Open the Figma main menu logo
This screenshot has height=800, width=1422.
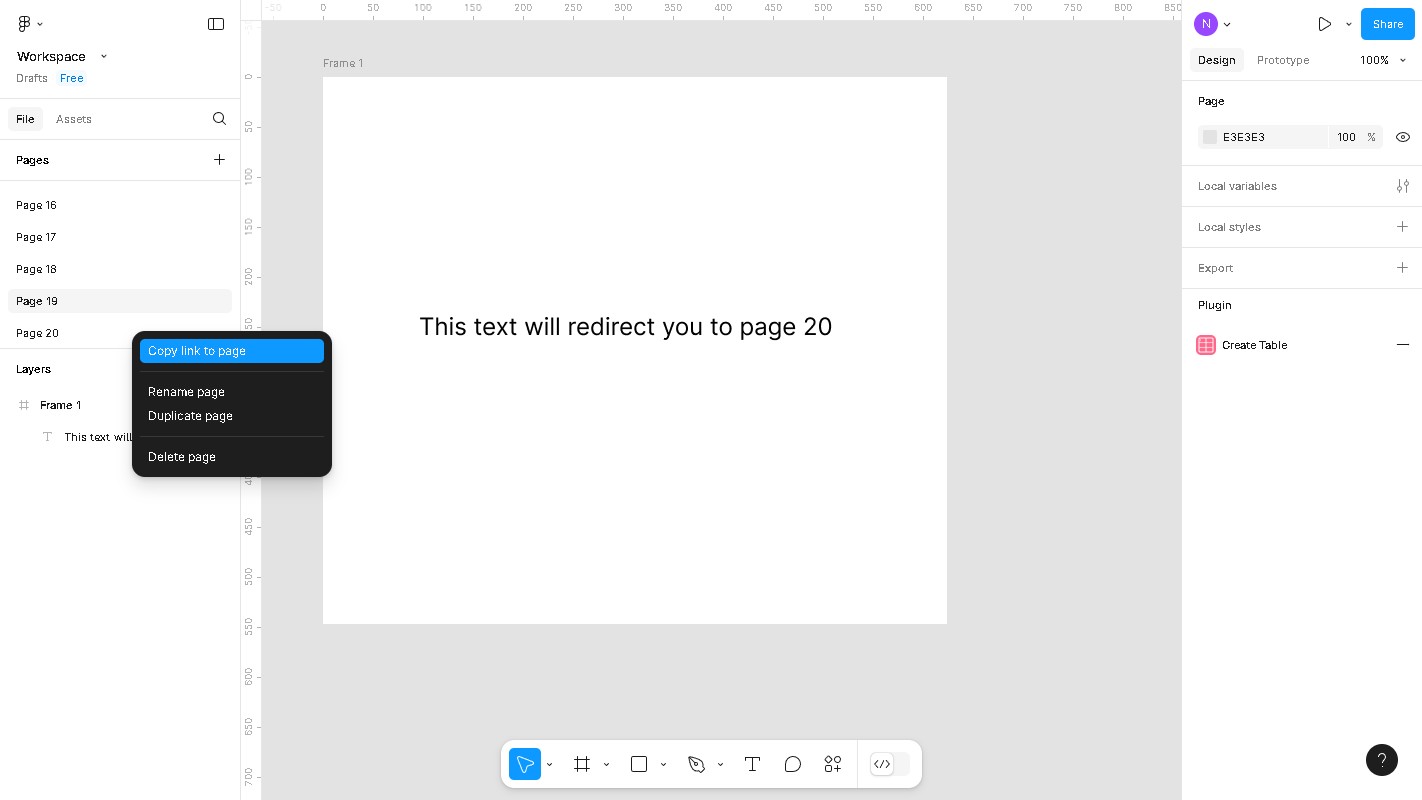point(24,24)
